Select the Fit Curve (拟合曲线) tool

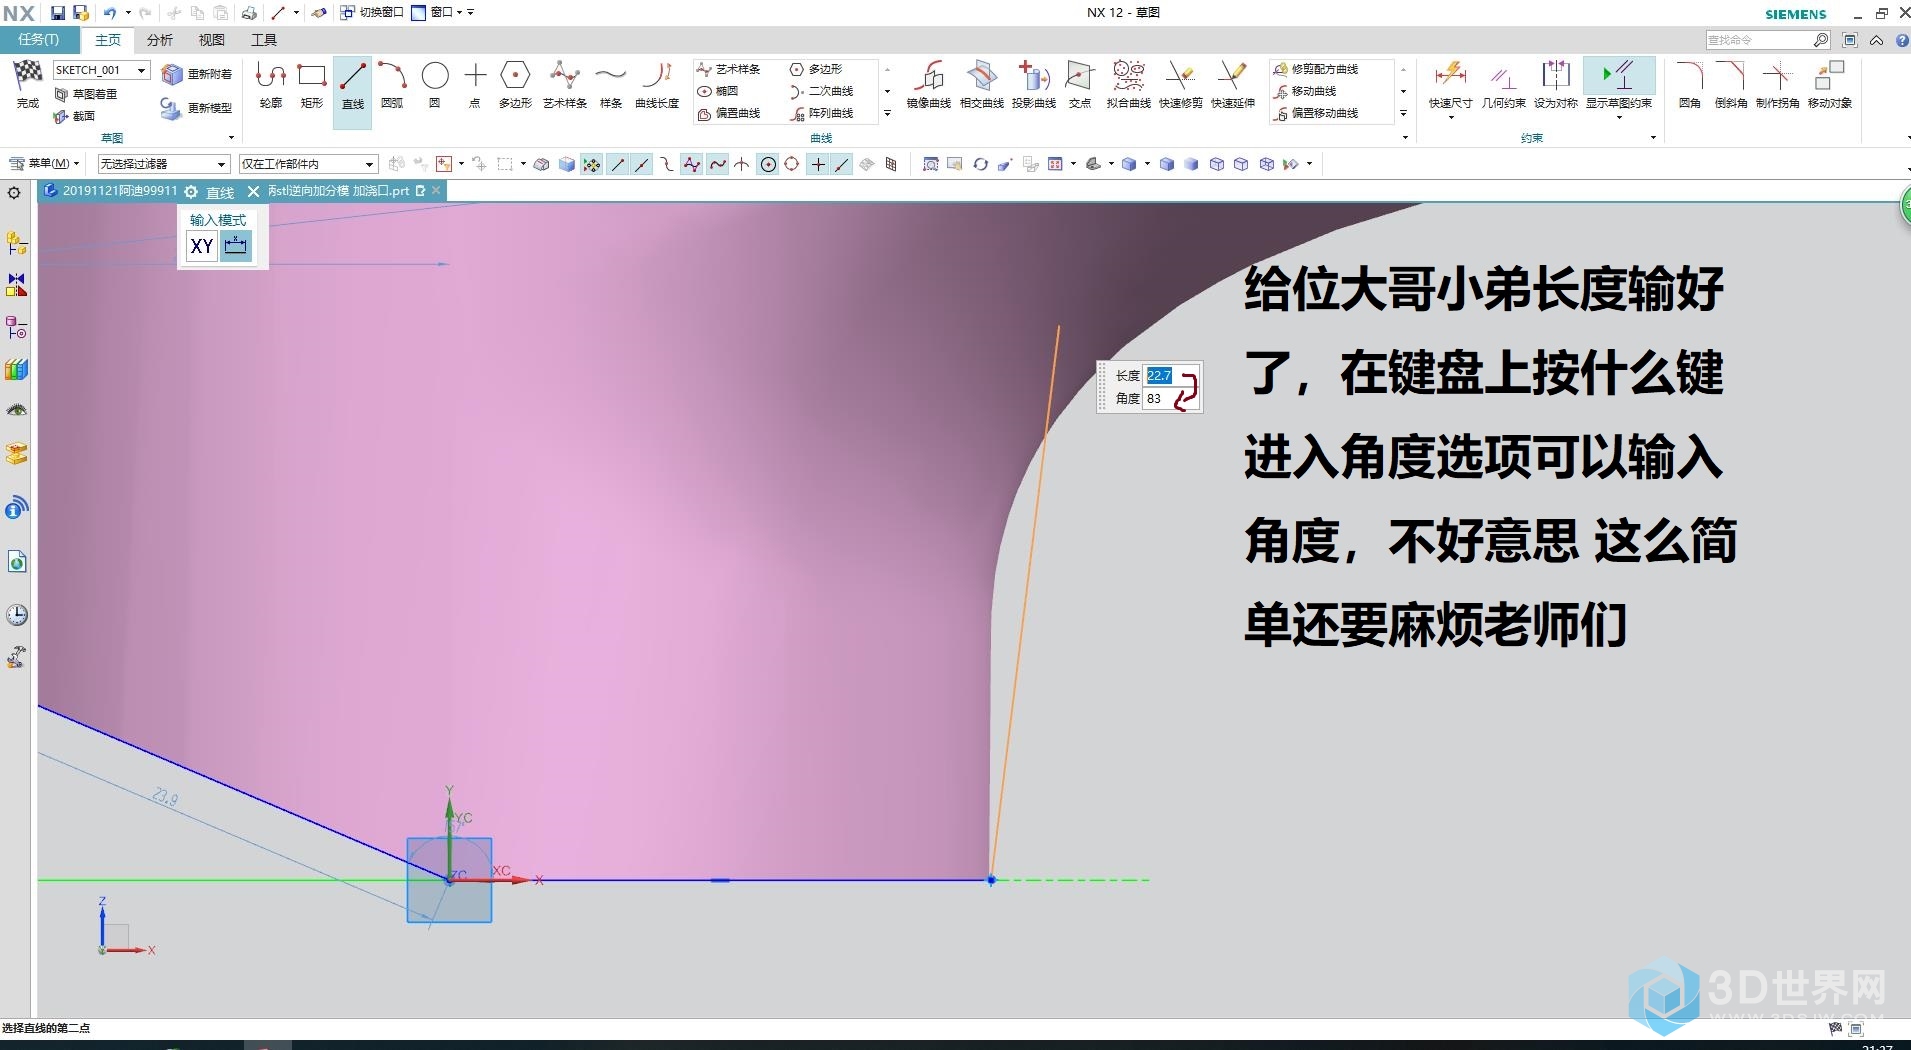click(x=1128, y=84)
